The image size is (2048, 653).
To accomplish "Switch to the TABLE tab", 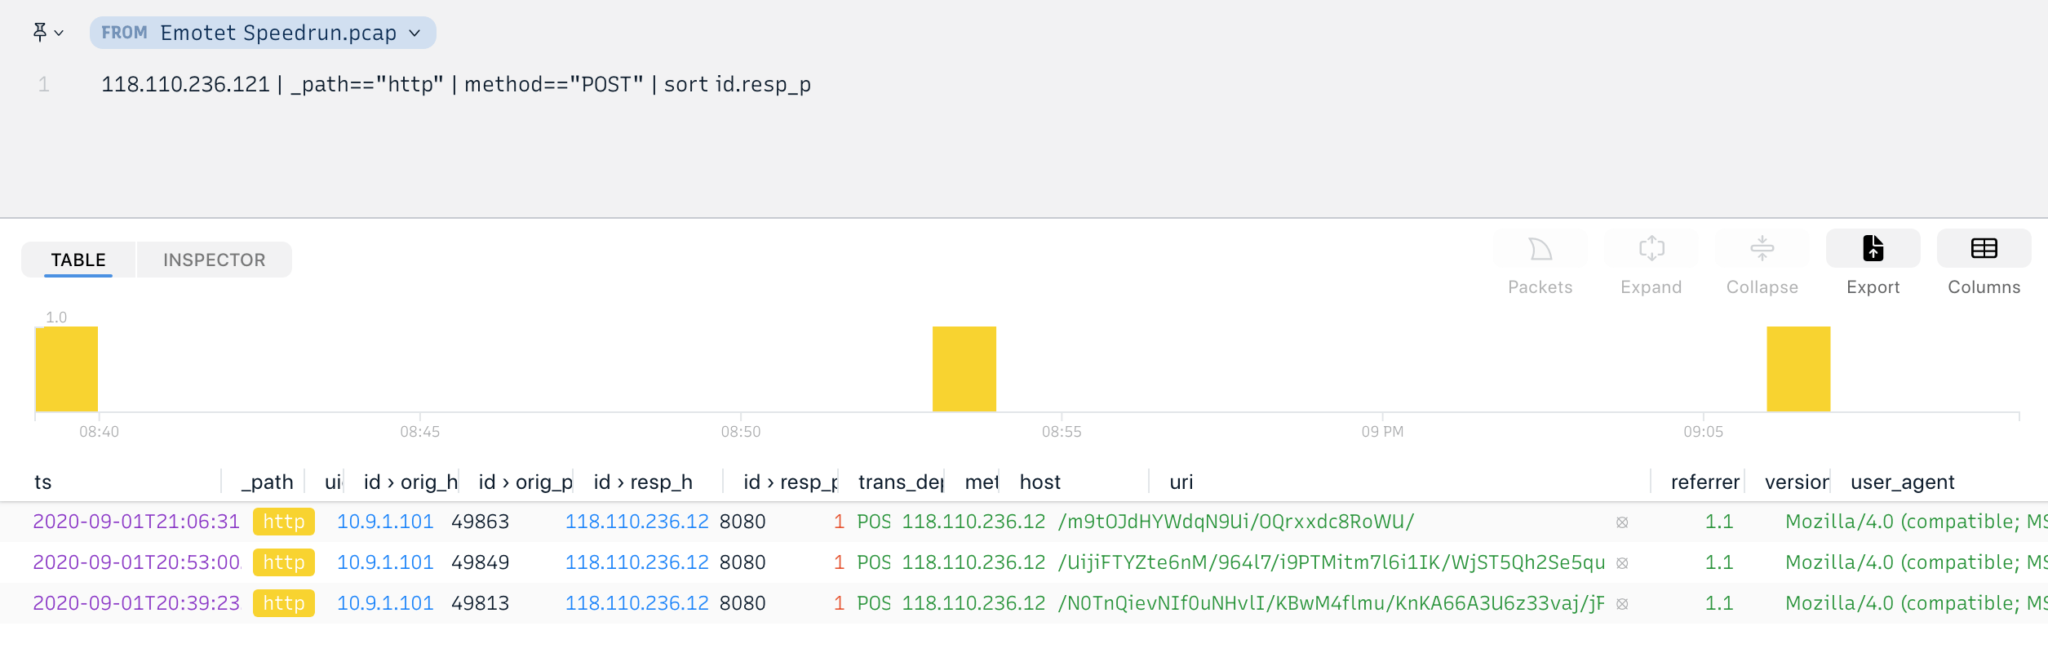I will 78,260.
